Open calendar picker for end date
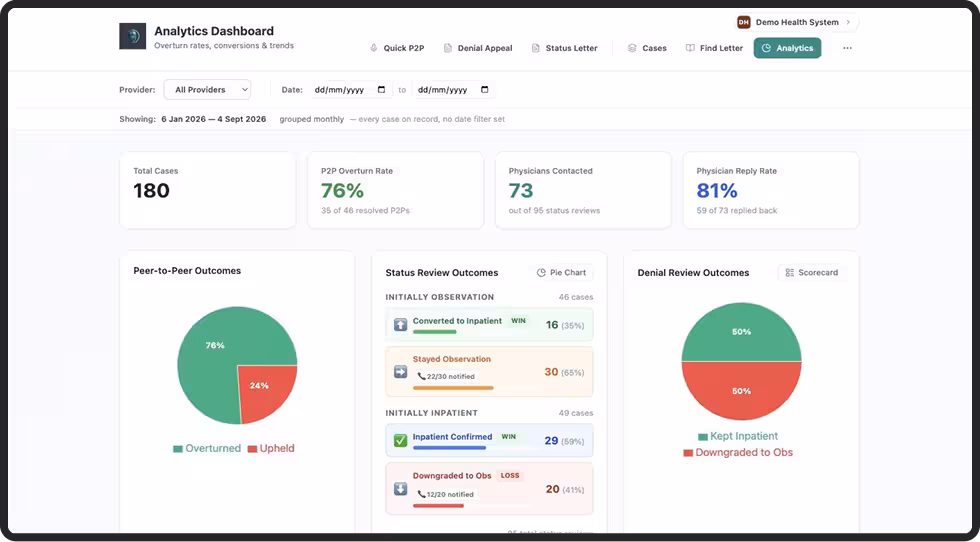This screenshot has height=542, width=980. [x=485, y=90]
